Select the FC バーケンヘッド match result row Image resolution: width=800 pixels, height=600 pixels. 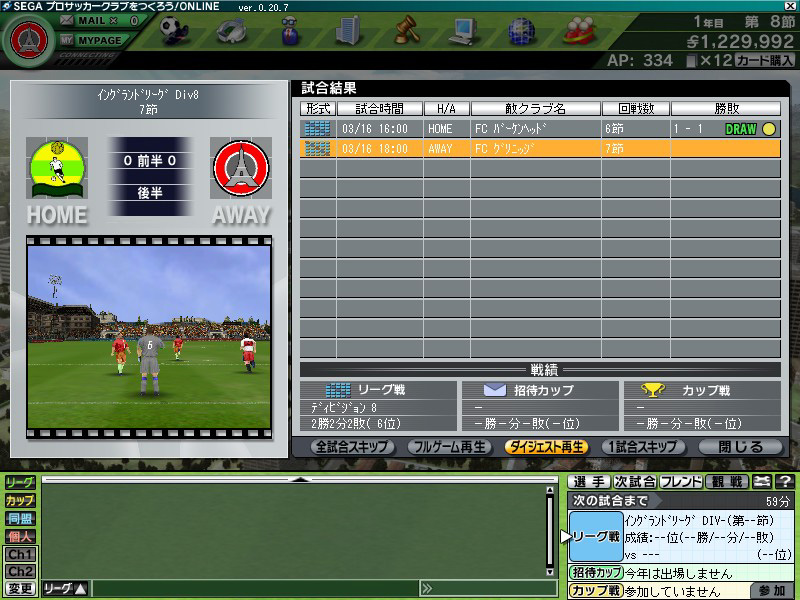(x=540, y=129)
